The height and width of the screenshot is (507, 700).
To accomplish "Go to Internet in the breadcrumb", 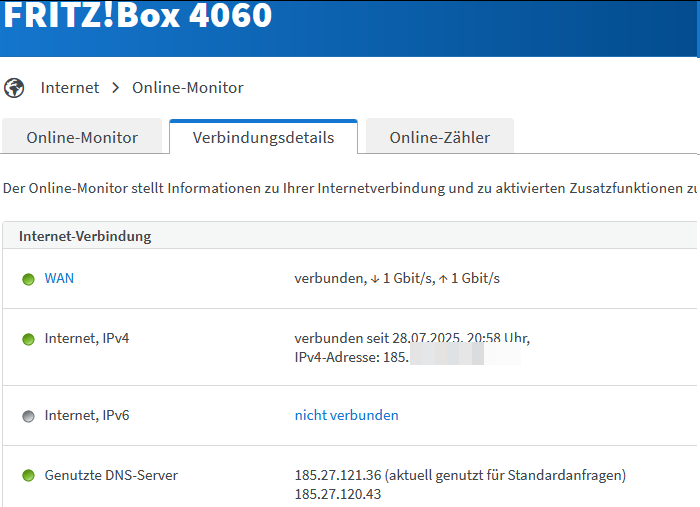I will click(70, 88).
